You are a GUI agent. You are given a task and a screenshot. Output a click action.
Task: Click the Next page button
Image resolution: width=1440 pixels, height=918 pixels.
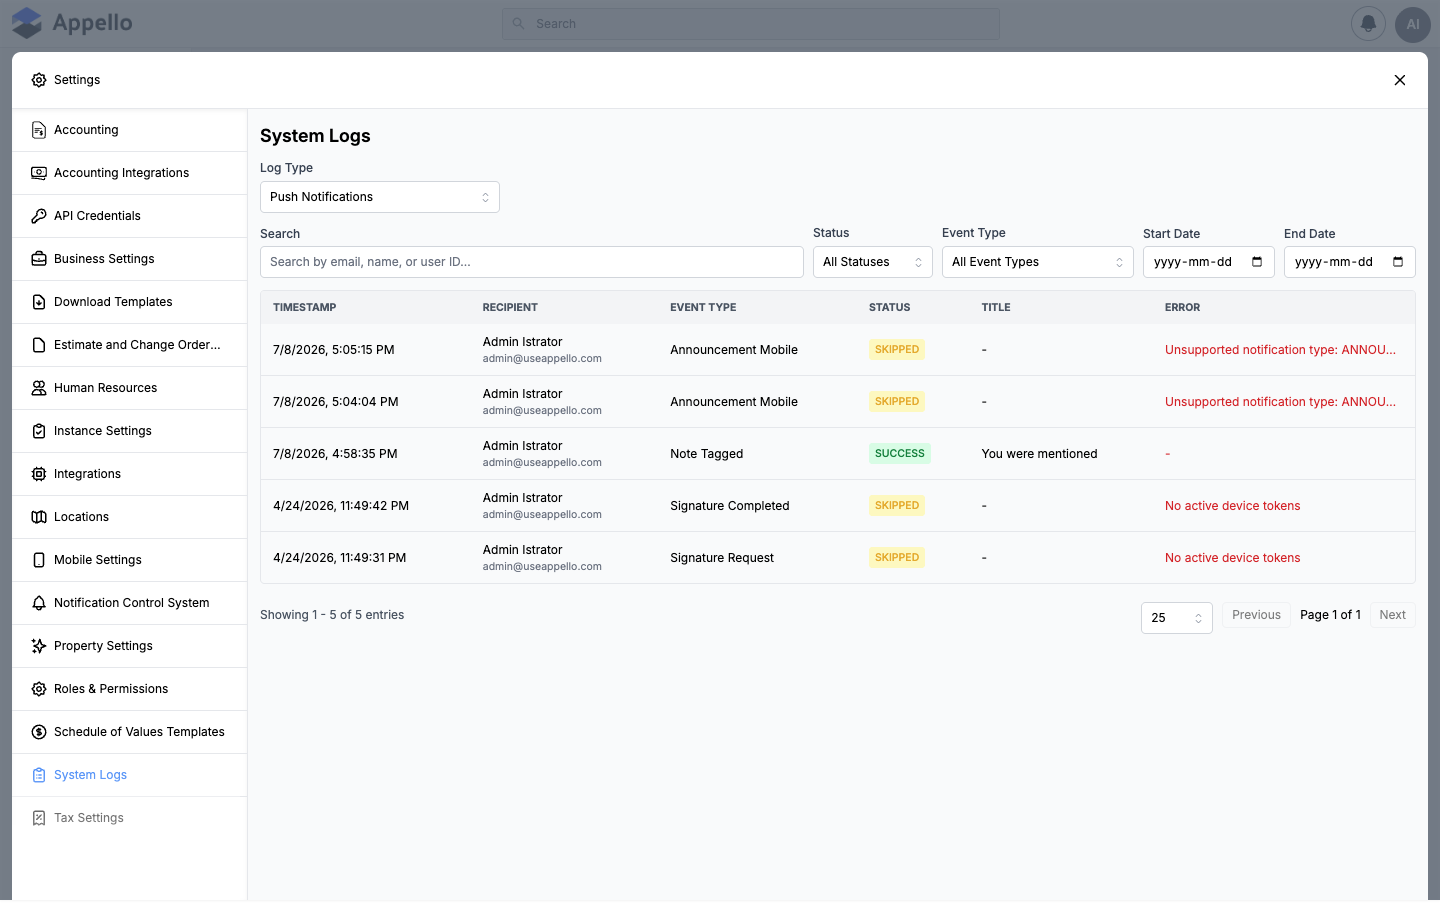coord(1393,615)
